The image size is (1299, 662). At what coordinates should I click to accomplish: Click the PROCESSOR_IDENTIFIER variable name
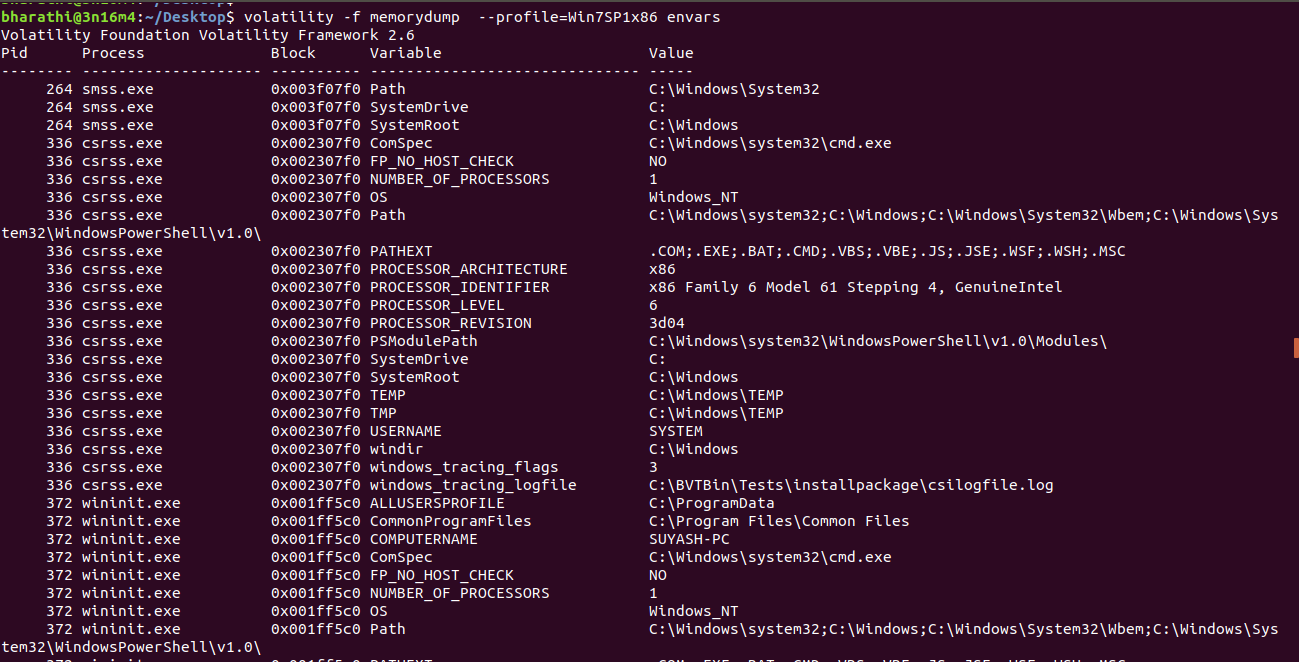pyautogui.click(x=459, y=287)
